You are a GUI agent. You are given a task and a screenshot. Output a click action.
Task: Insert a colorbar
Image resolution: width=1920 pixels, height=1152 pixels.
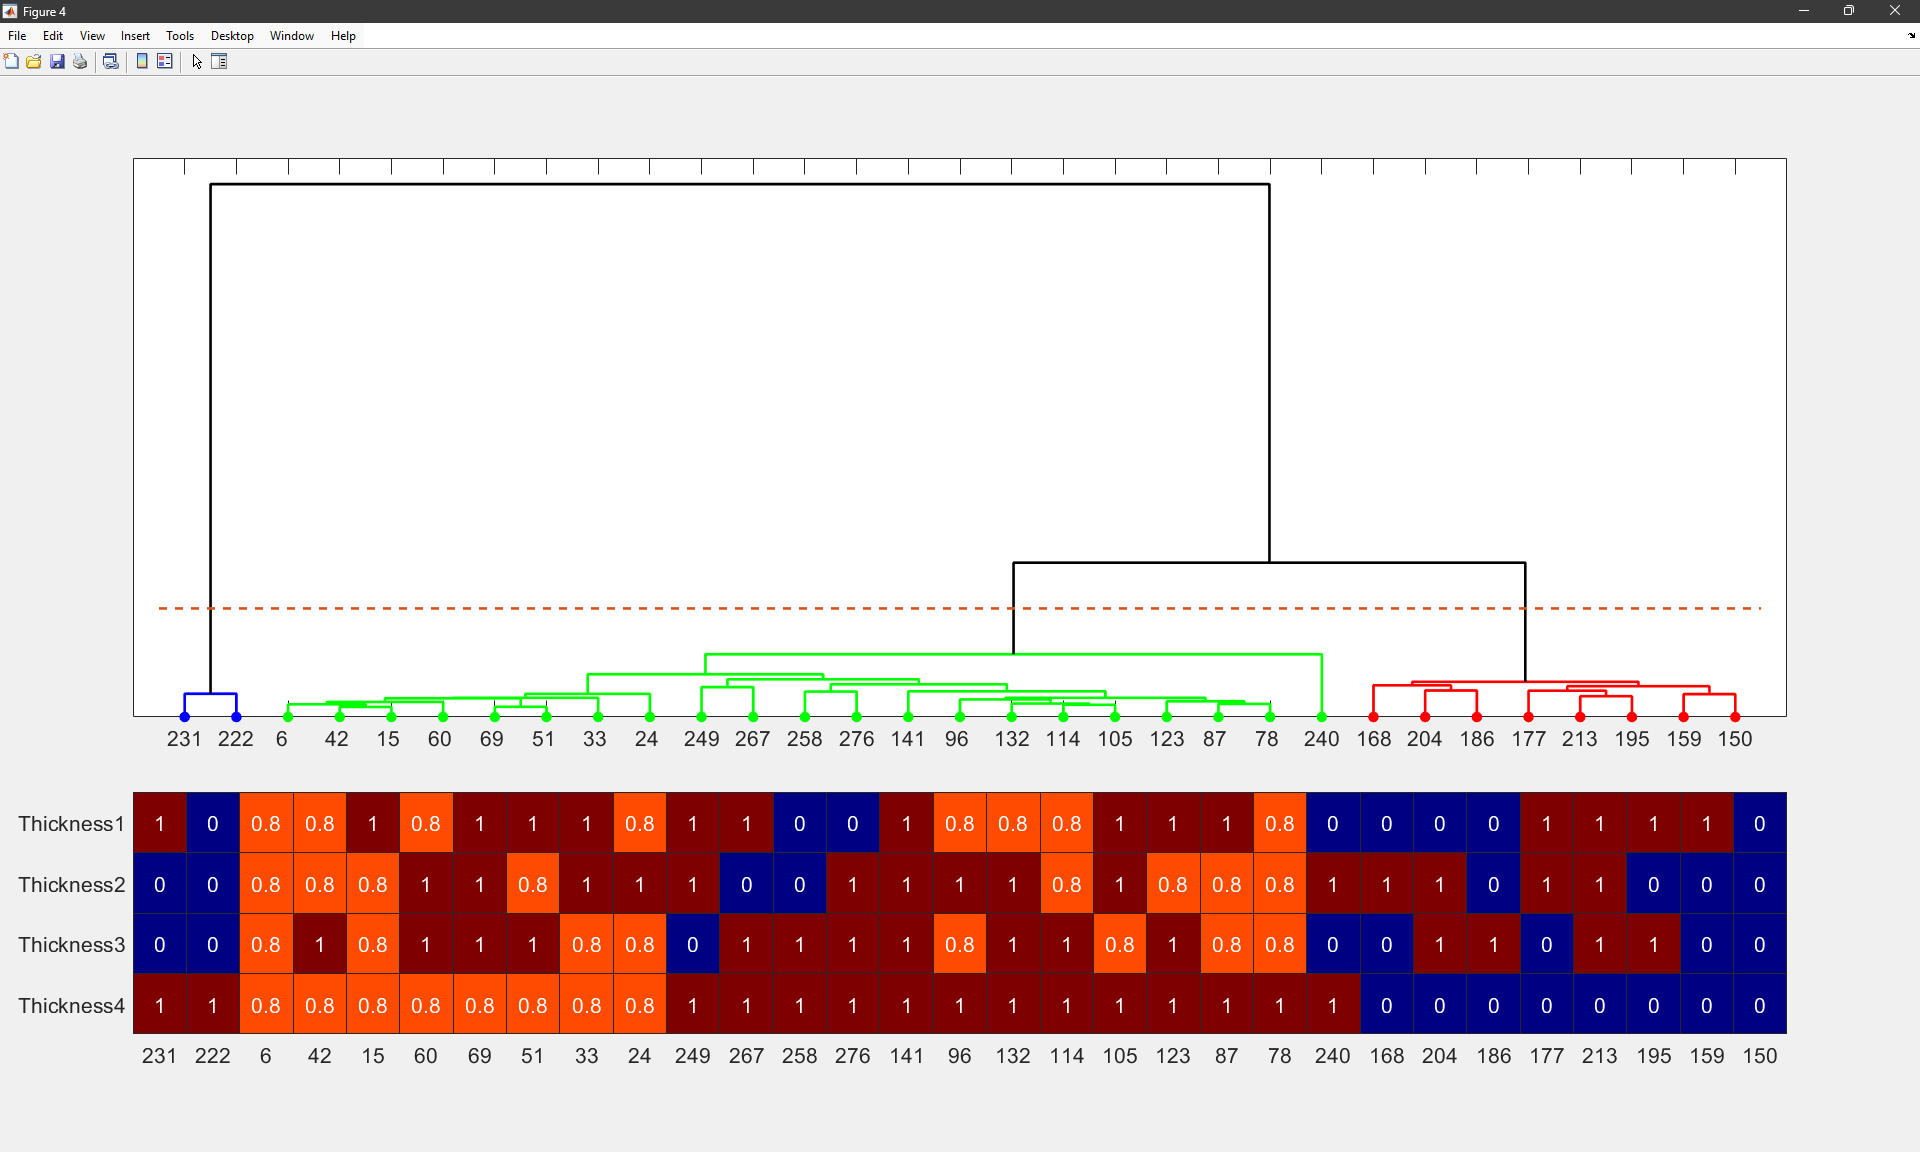pyautogui.click(x=142, y=62)
